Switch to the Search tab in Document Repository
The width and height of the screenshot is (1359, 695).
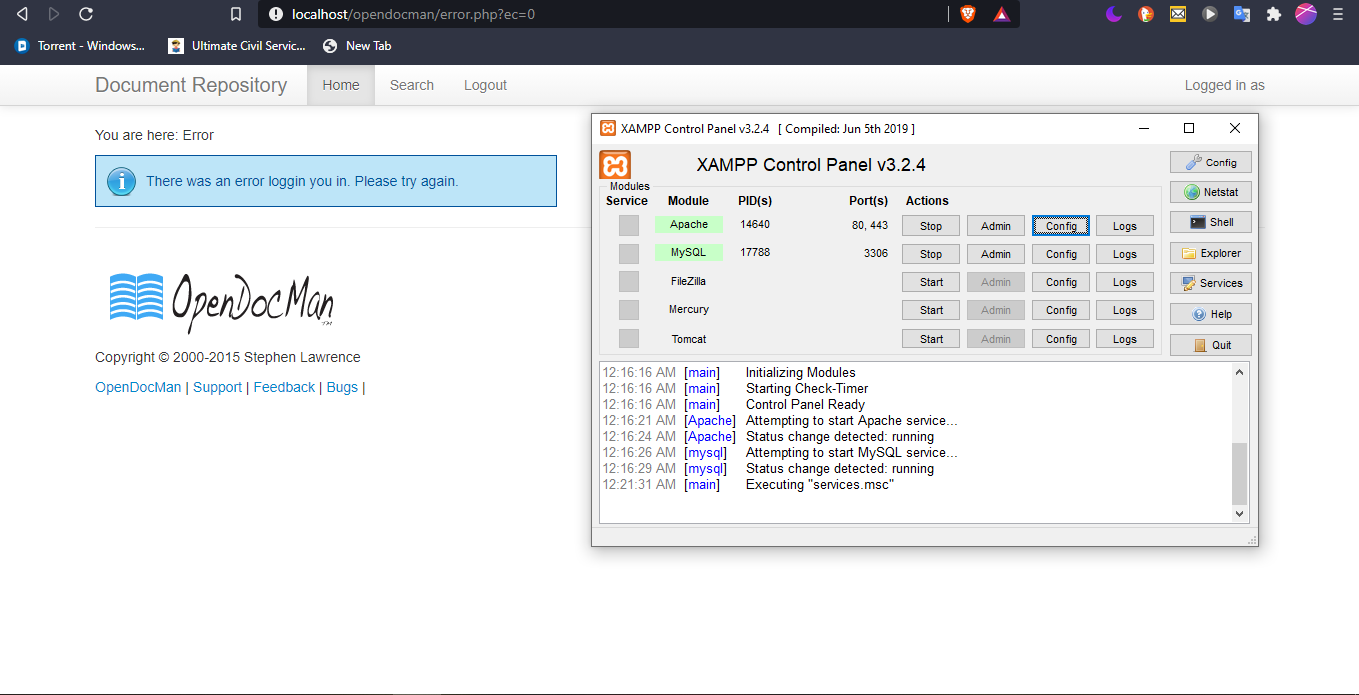tap(411, 85)
